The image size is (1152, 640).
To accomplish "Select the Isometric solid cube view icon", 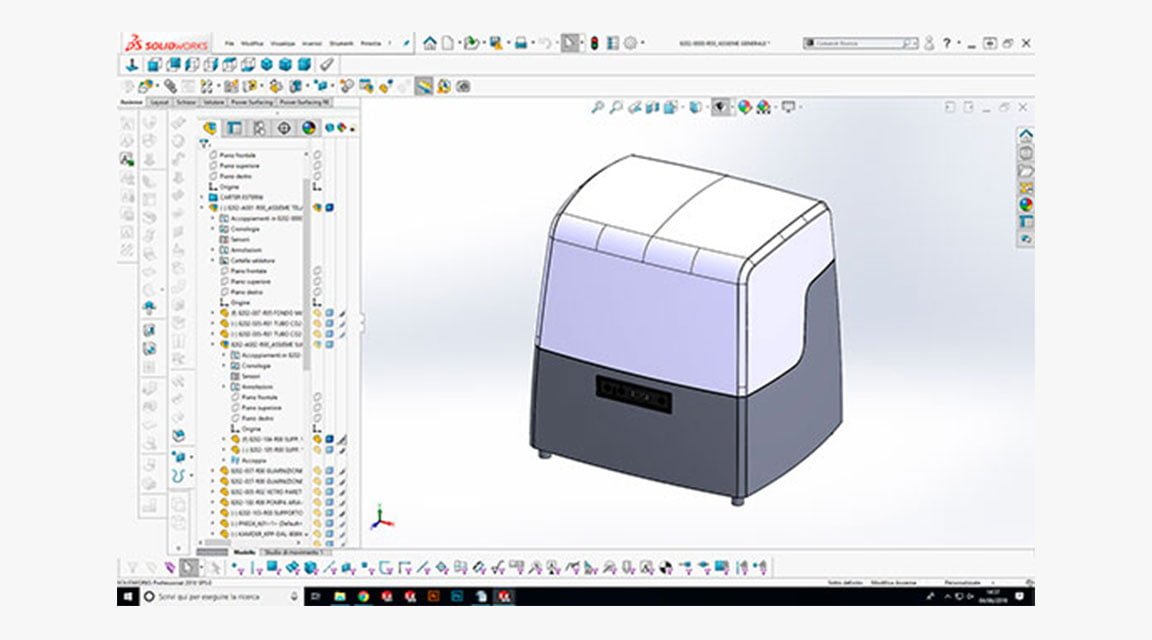I will click(x=267, y=65).
